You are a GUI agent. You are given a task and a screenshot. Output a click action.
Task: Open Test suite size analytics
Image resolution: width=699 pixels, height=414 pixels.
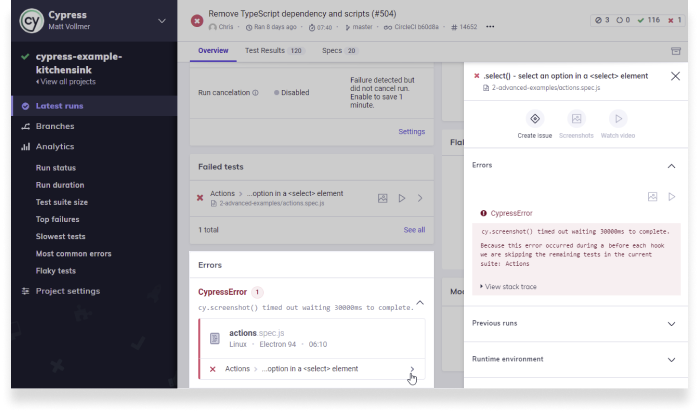pos(62,202)
